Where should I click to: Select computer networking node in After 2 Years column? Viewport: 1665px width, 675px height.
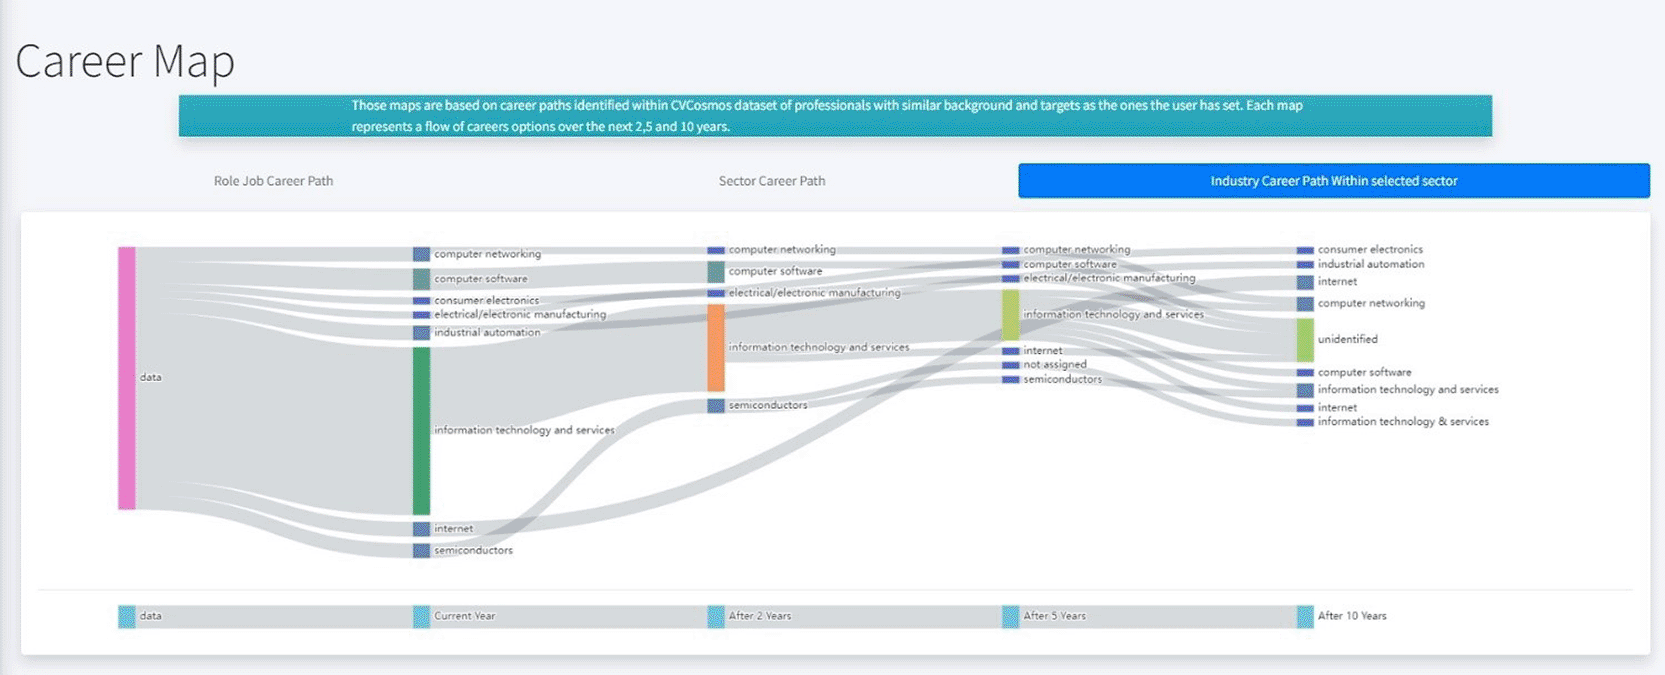(x=716, y=250)
